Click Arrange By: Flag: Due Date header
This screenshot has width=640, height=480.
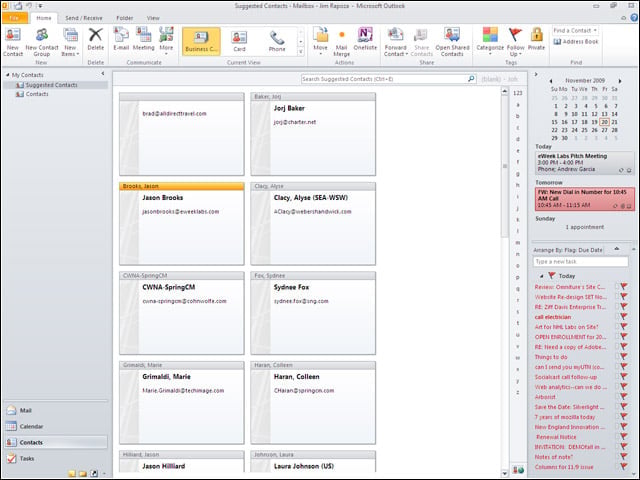(568, 250)
